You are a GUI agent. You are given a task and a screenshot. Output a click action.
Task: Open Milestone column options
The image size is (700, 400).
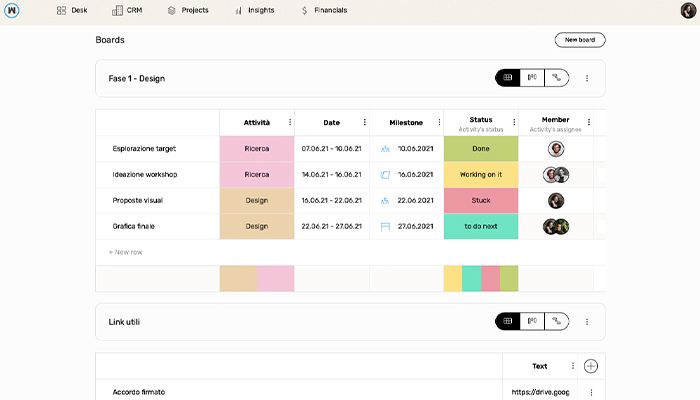439,122
